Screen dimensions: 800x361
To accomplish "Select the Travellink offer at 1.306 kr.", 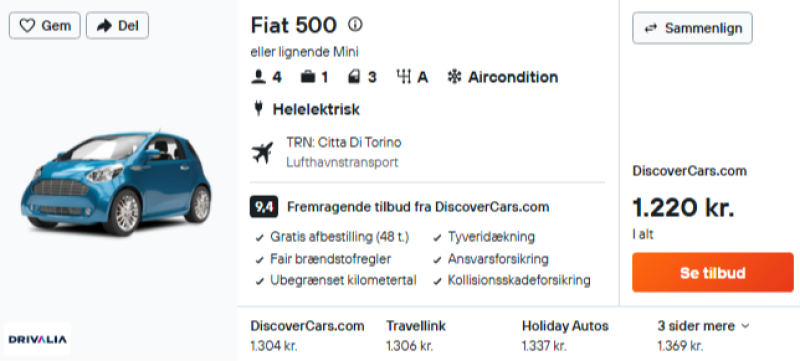I will point(416,336).
